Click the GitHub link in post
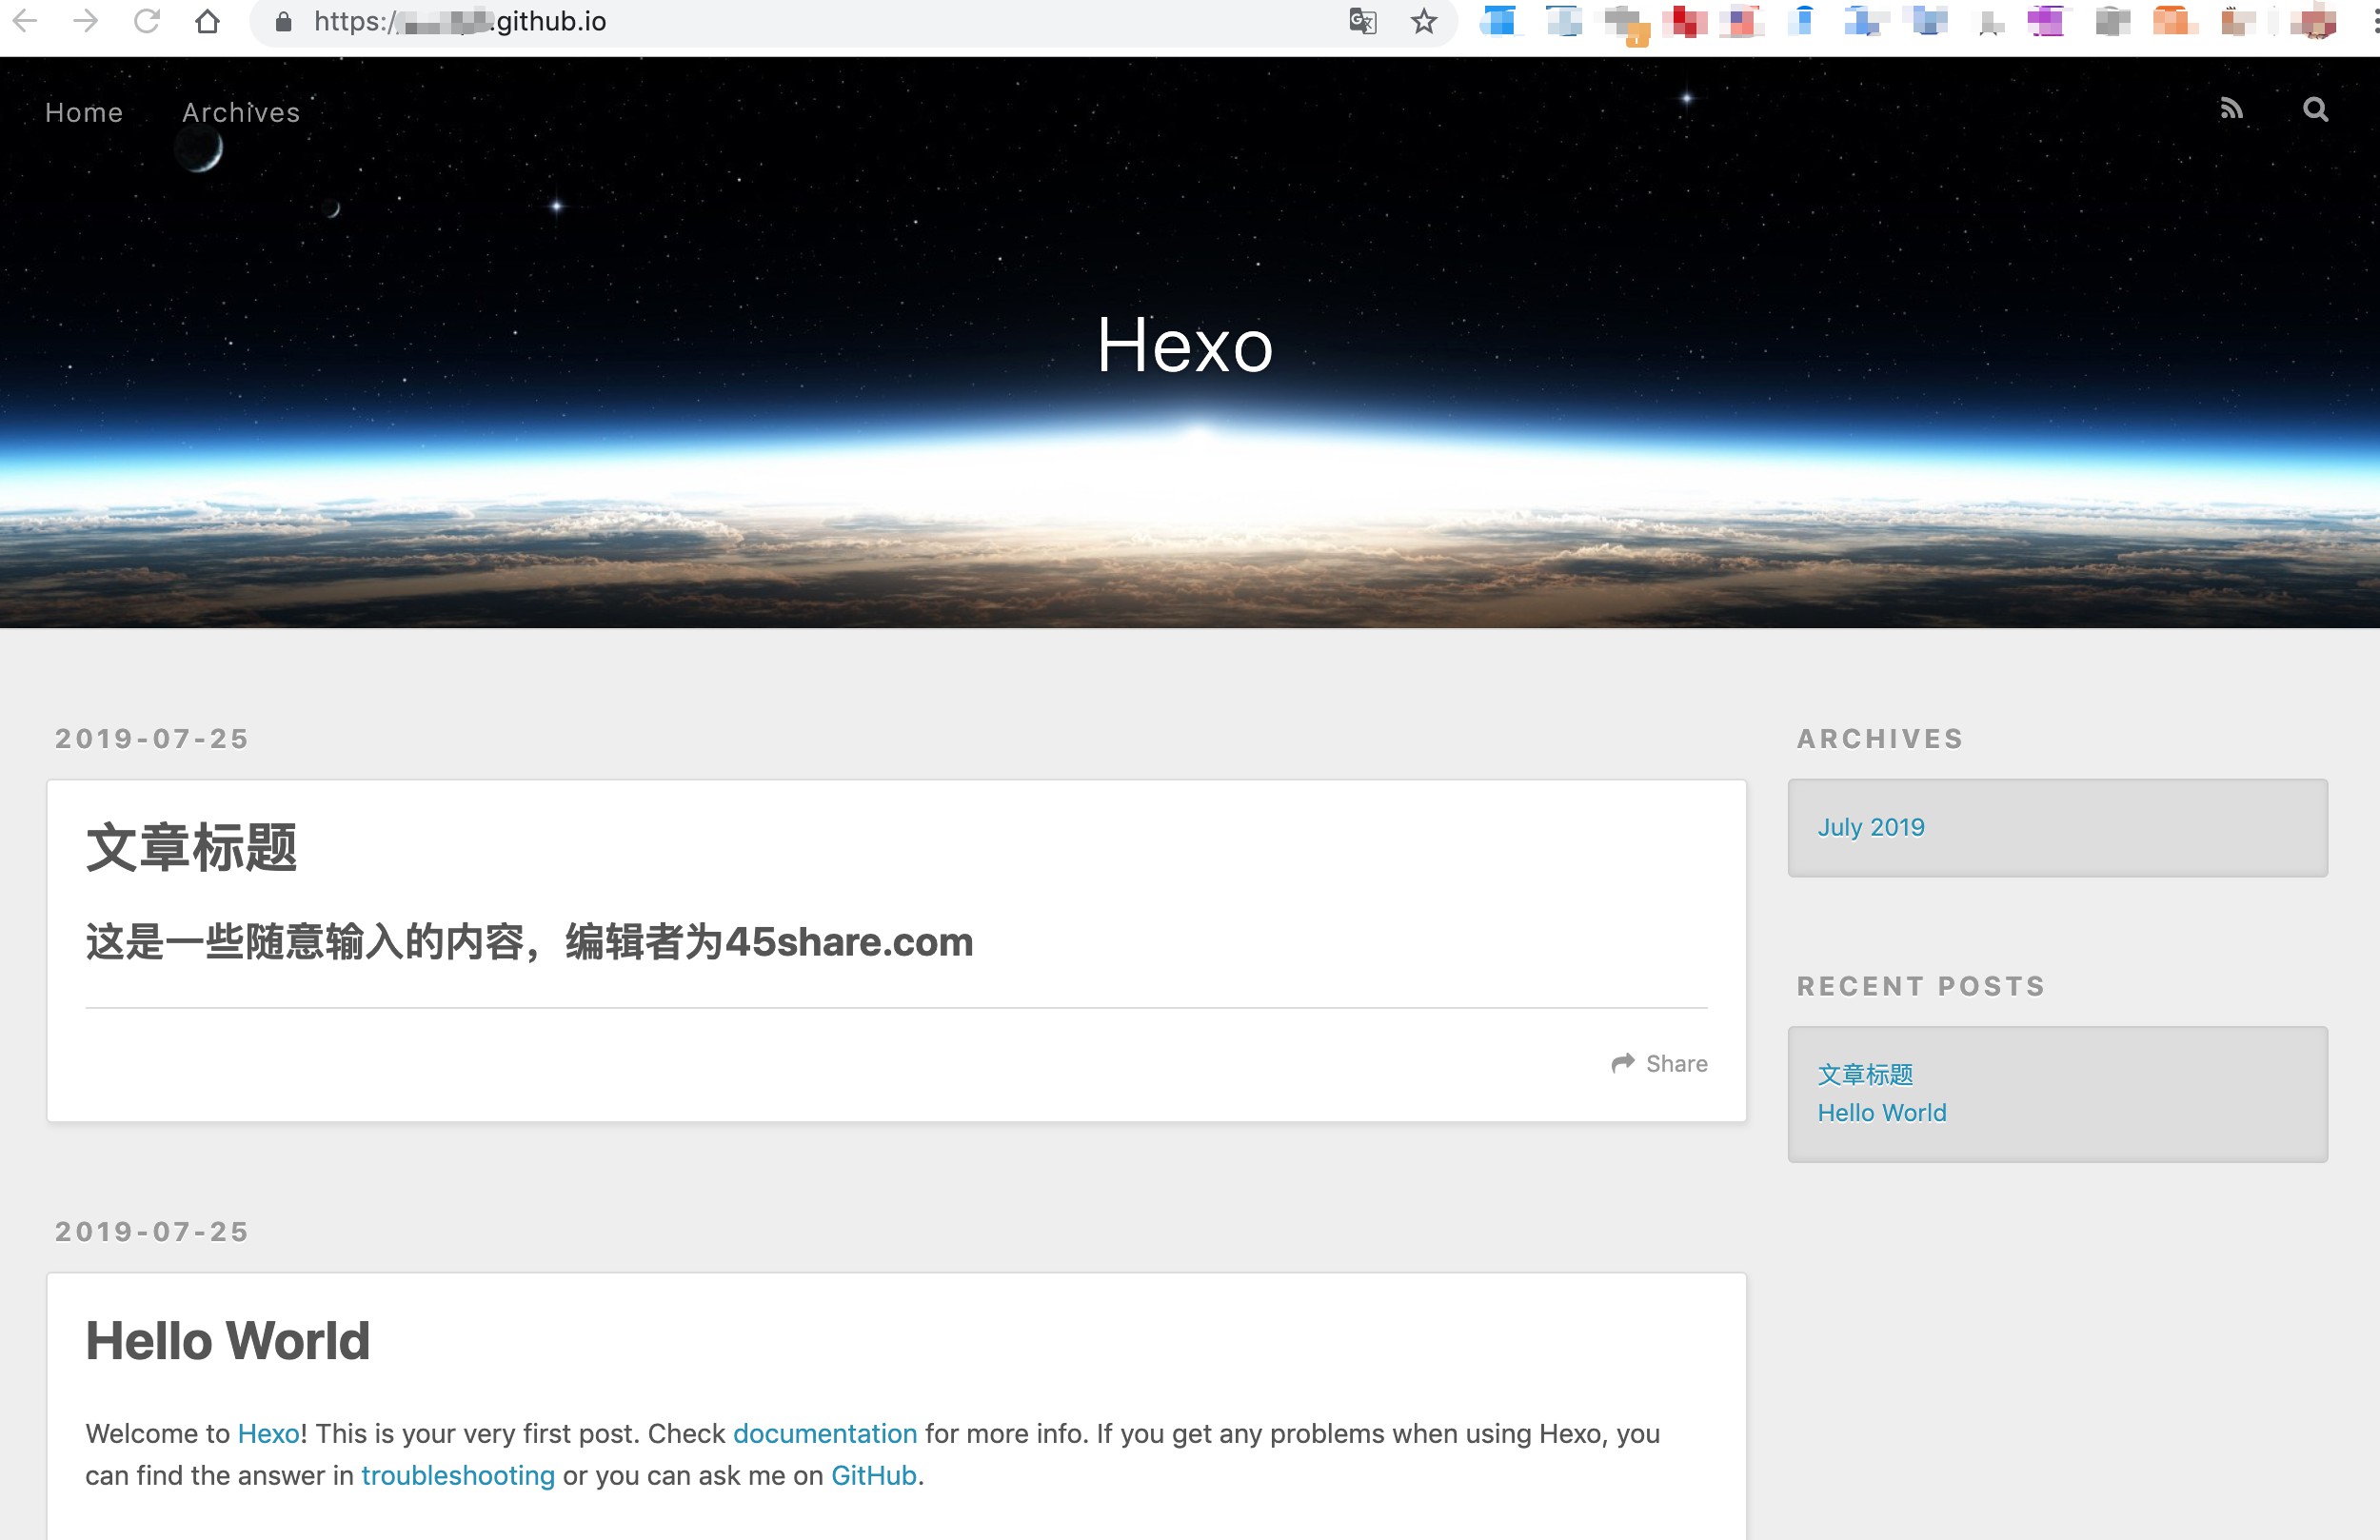This screenshot has height=1540, width=2380. tap(873, 1475)
